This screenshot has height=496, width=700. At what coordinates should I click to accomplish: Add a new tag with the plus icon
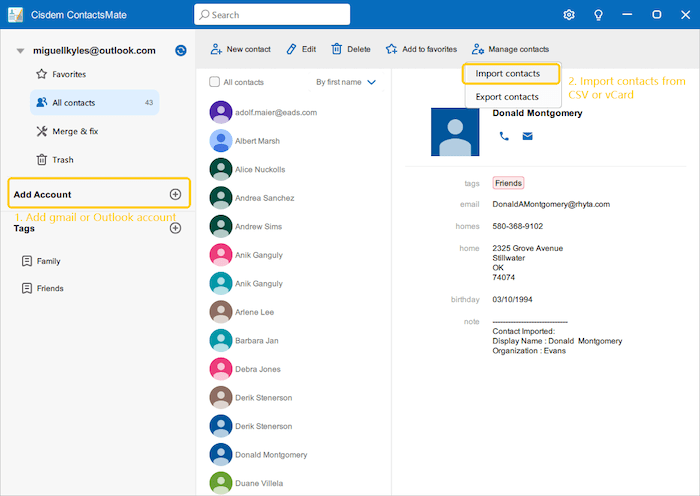(x=175, y=228)
